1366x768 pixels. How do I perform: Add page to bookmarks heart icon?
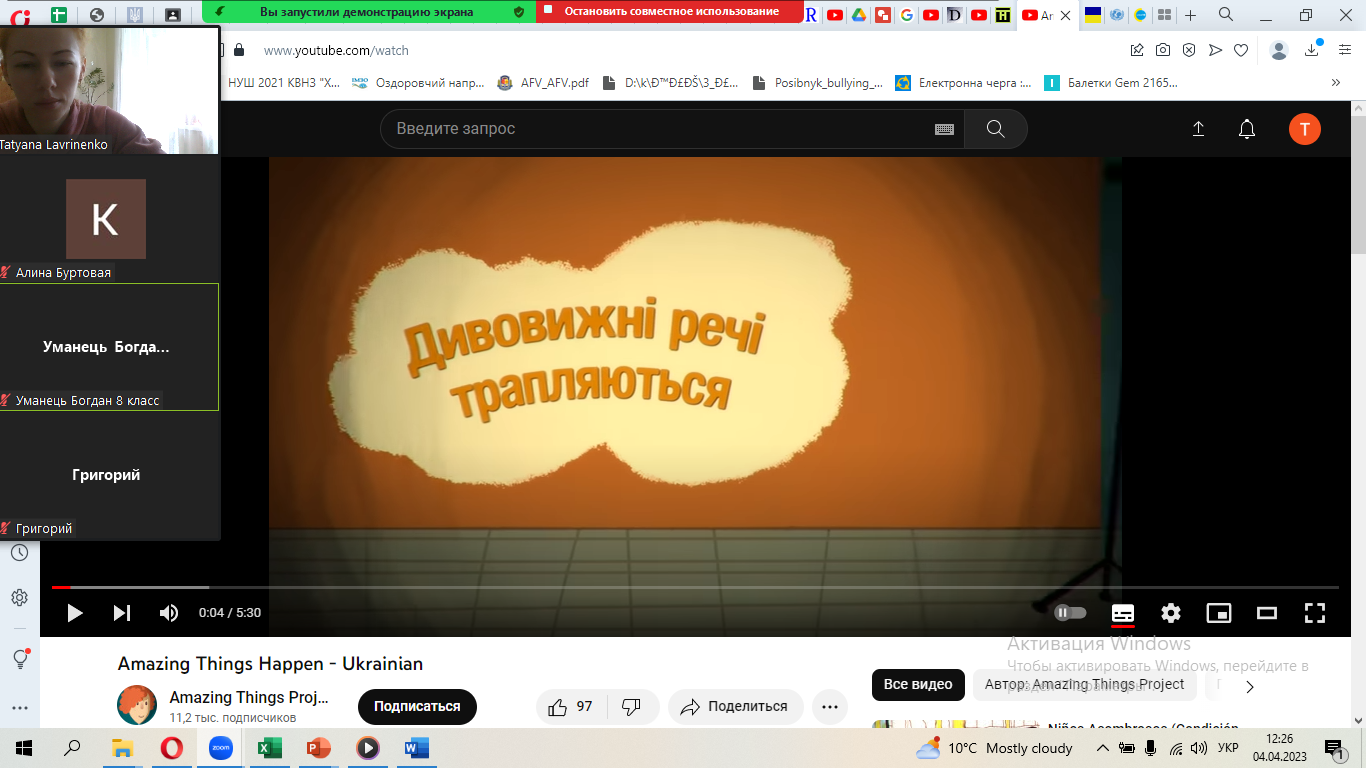[x=1241, y=50]
